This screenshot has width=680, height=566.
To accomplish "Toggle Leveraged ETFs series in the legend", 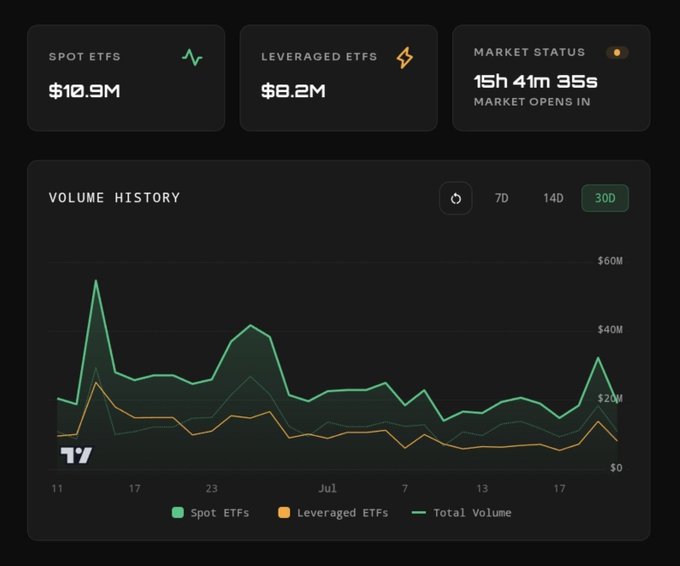I will pos(333,513).
